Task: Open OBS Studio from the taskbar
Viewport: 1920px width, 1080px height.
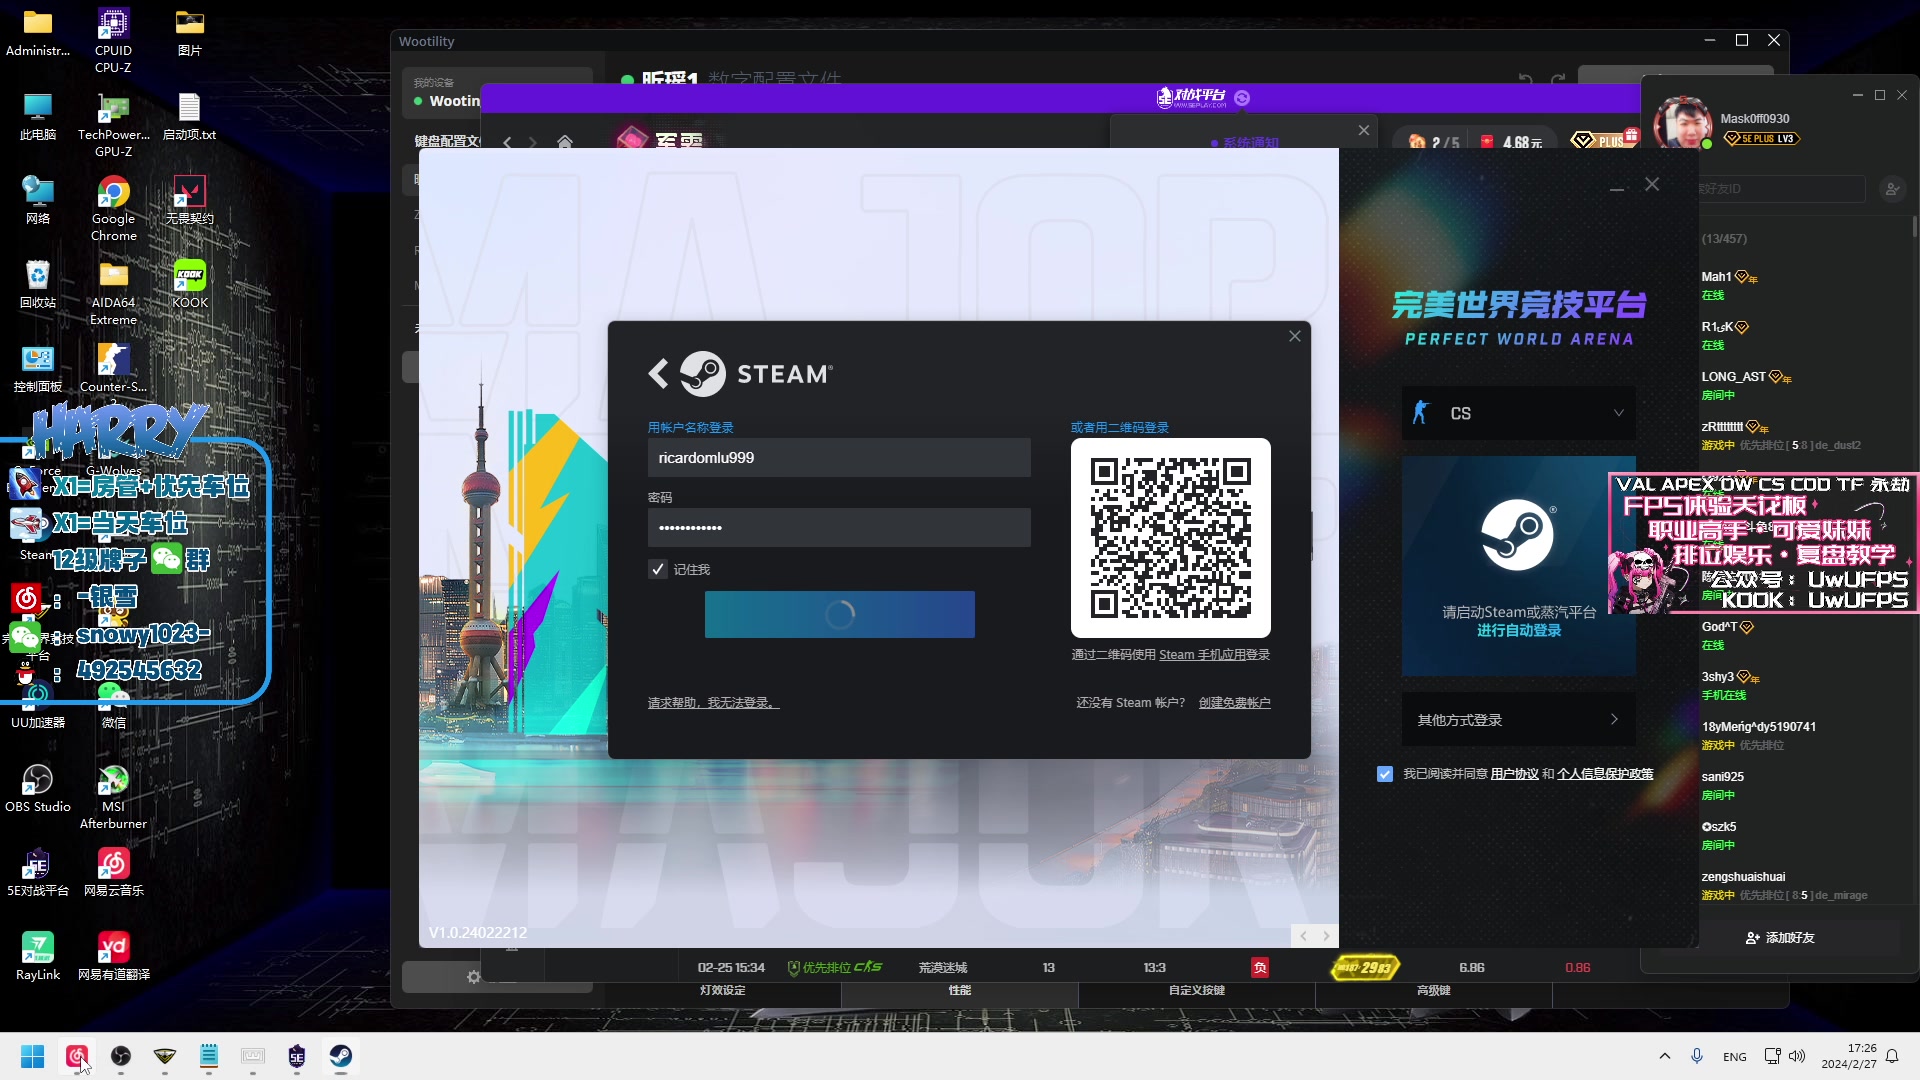Action: (x=121, y=1056)
